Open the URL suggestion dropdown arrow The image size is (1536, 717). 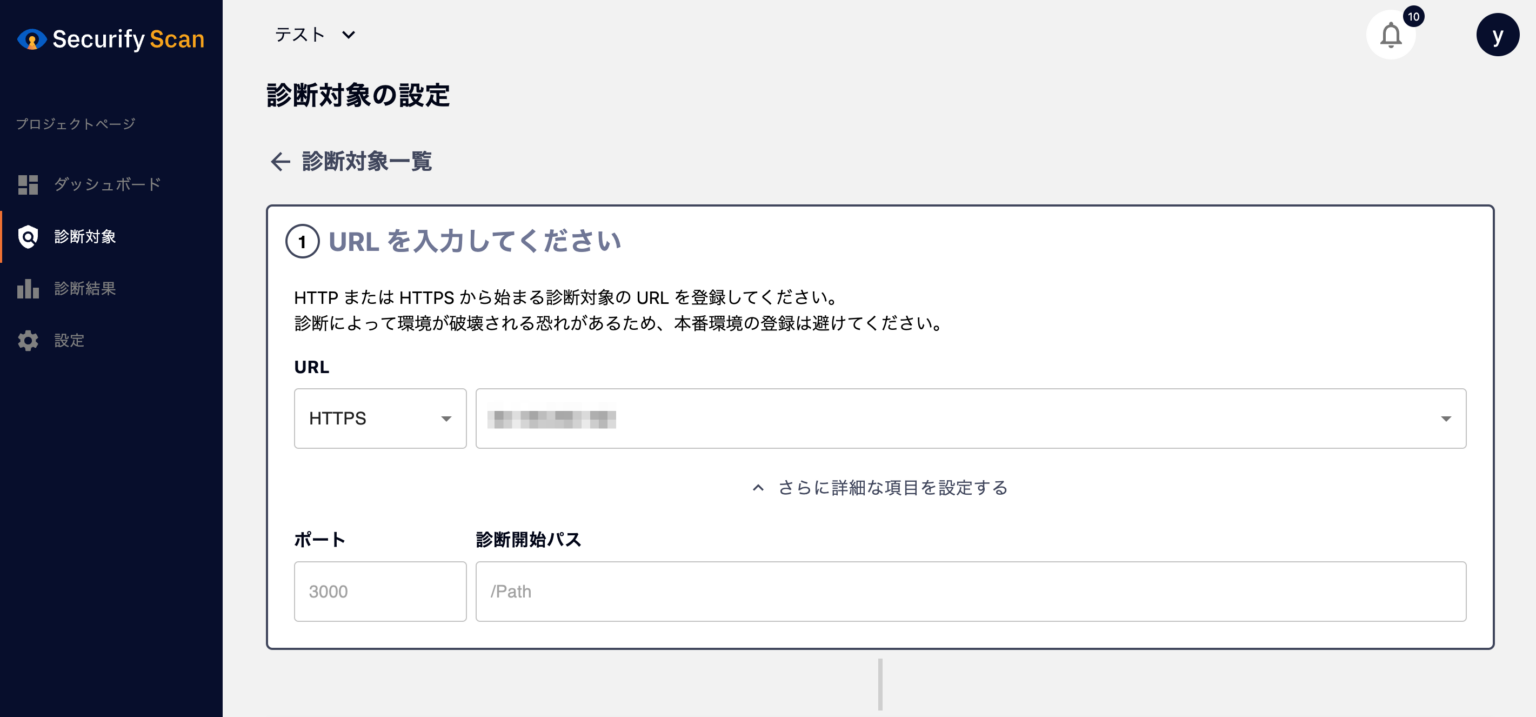click(1445, 418)
